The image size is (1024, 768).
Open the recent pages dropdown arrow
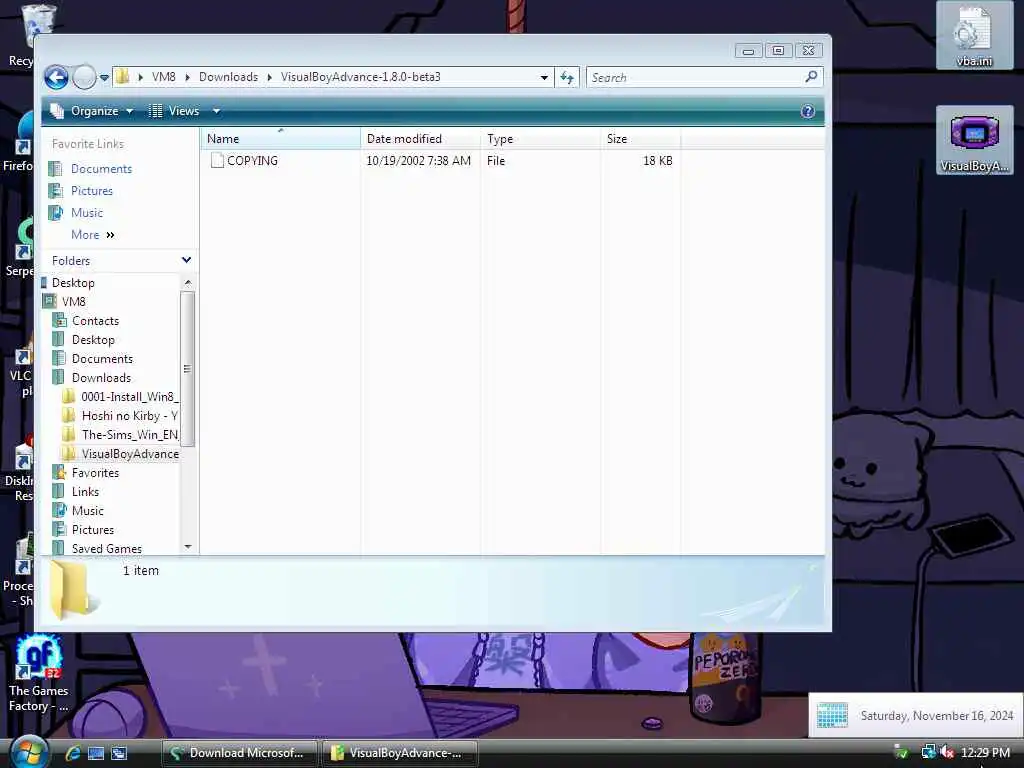104,78
